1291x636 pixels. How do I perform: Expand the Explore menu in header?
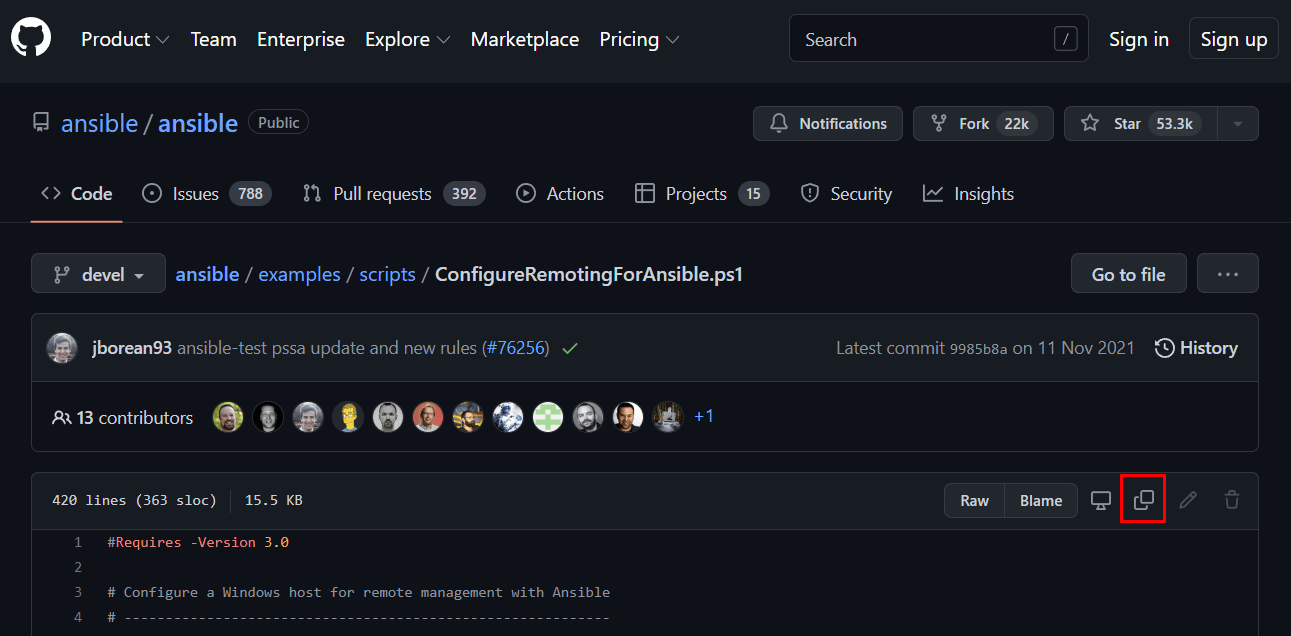[407, 40]
